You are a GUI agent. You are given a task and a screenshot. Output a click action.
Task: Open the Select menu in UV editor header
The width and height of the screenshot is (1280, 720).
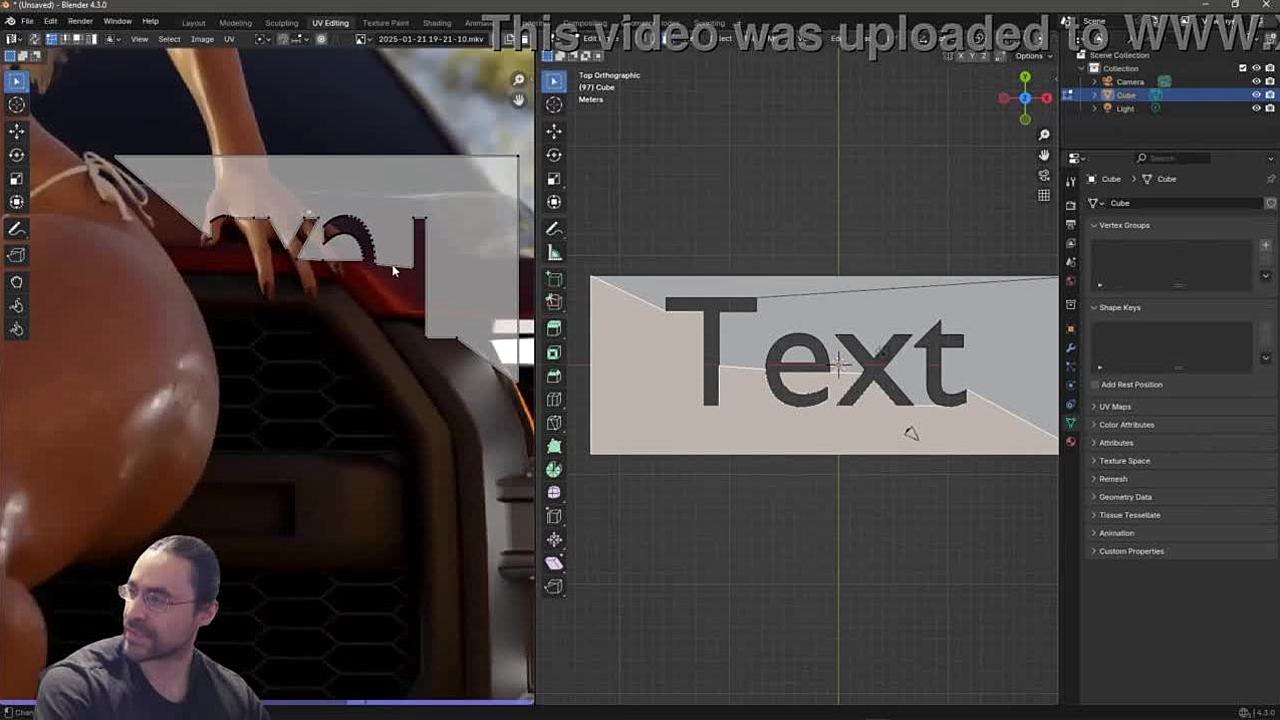click(169, 39)
